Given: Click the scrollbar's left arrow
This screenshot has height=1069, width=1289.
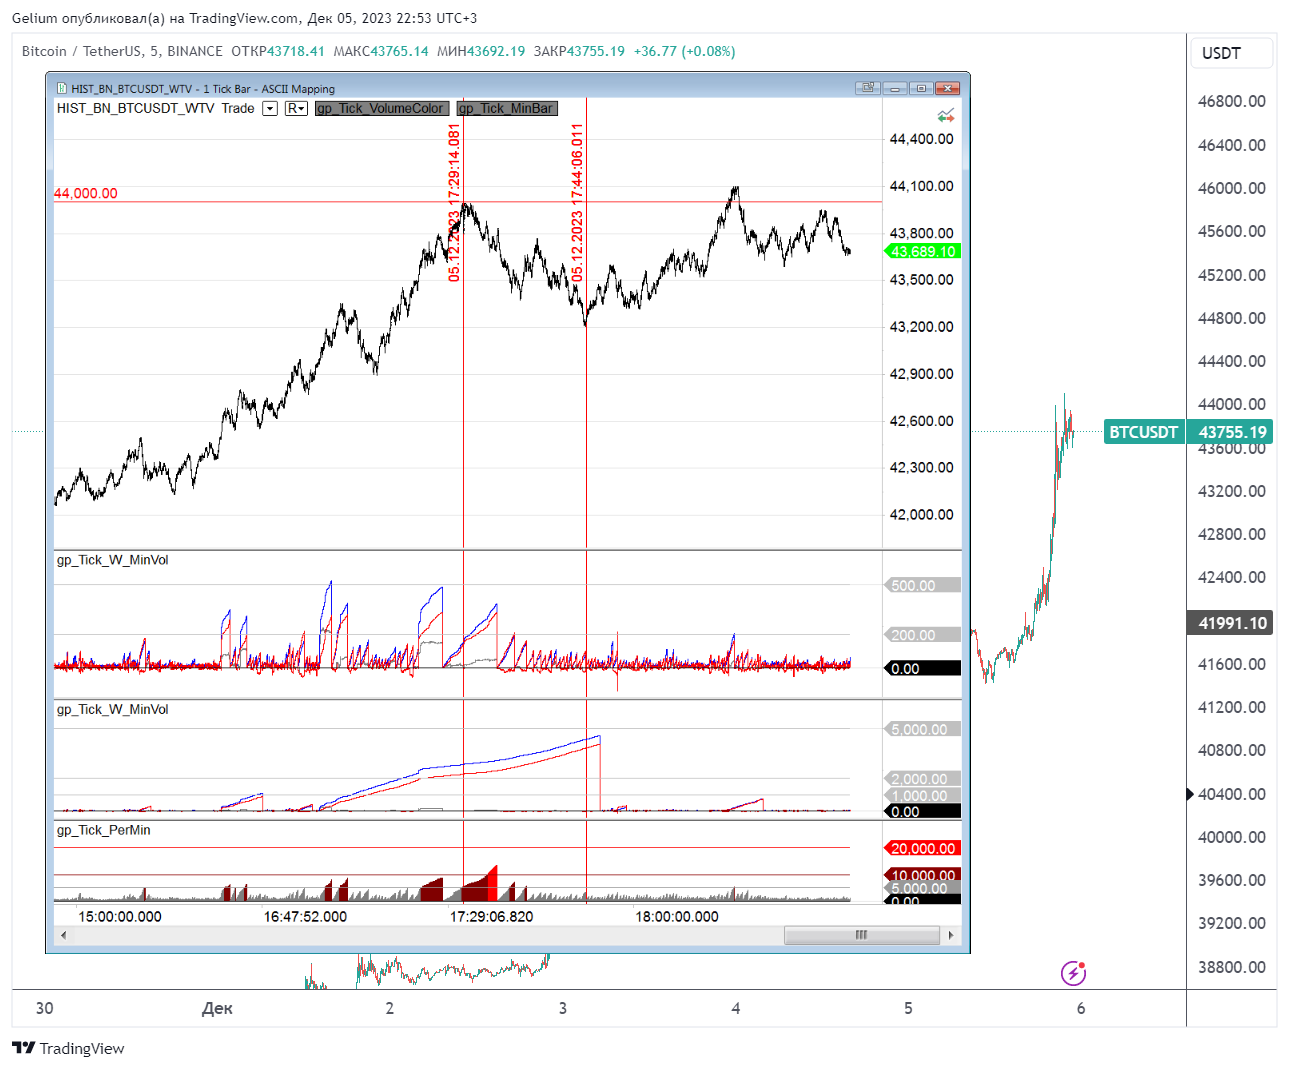Looking at the screenshot, I should (x=64, y=935).
